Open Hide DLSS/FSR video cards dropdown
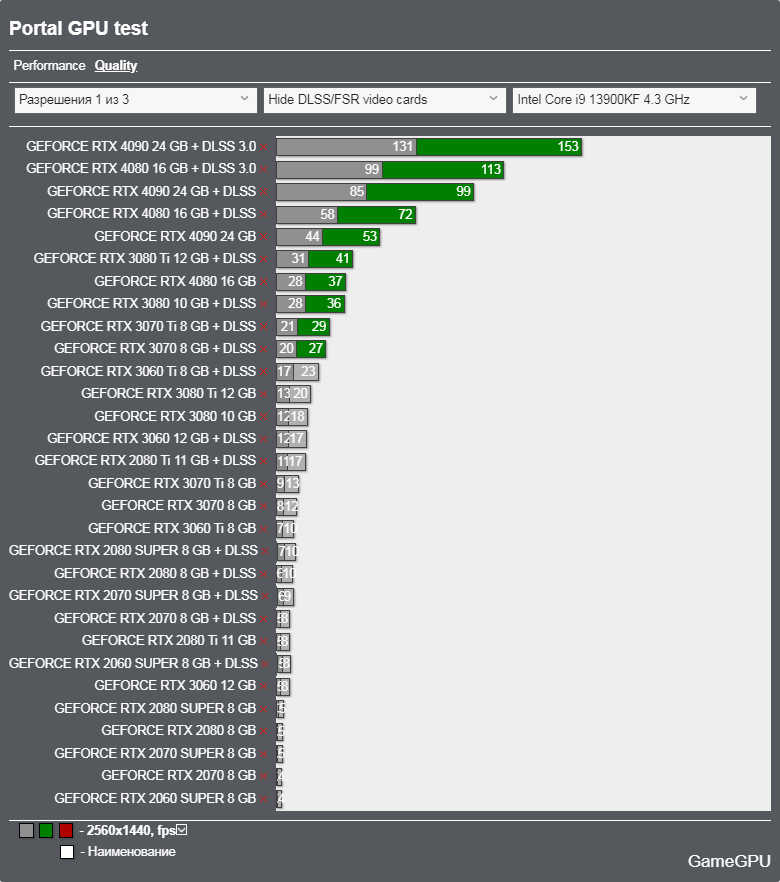780x882 pixels. tap(385, 100)
